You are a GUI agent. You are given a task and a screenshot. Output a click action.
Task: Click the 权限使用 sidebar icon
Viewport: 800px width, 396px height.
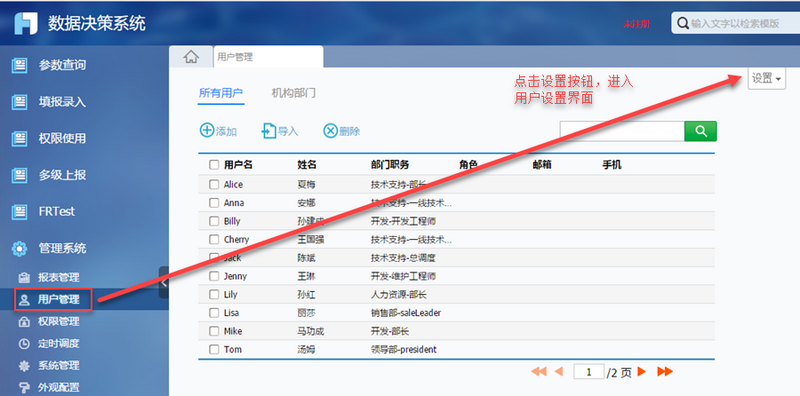tap(19, 139)
